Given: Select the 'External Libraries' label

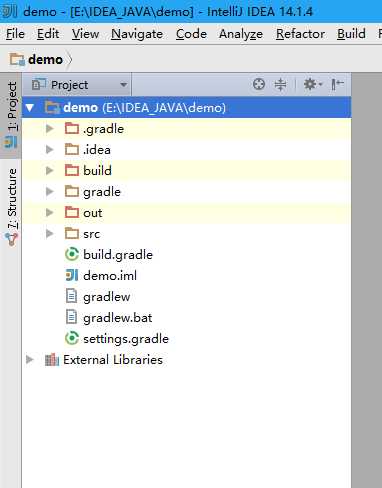Looking at the screenshot, I should (113, 360).
